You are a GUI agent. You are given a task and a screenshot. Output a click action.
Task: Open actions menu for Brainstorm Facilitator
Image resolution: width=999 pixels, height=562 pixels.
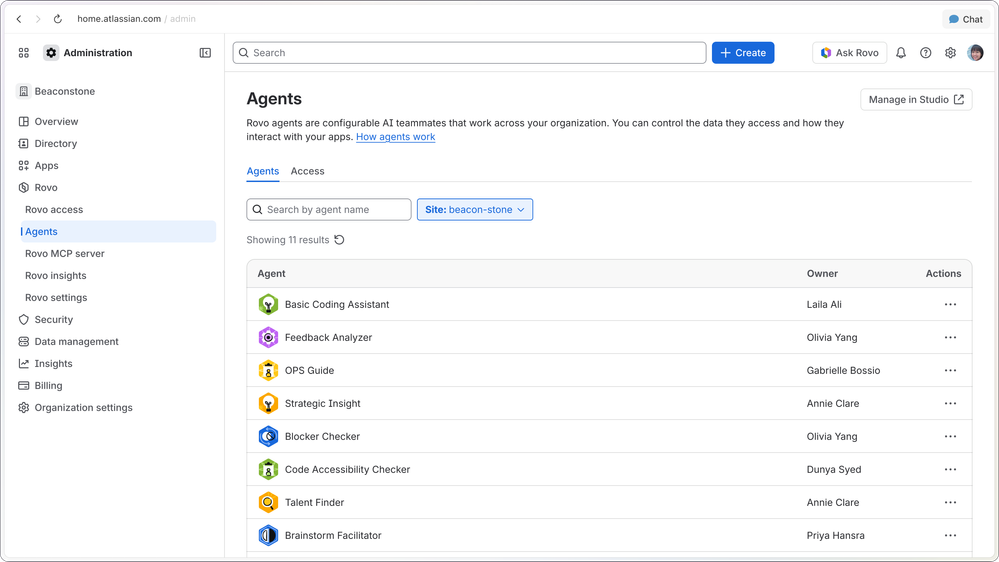[x=951, y=535]
